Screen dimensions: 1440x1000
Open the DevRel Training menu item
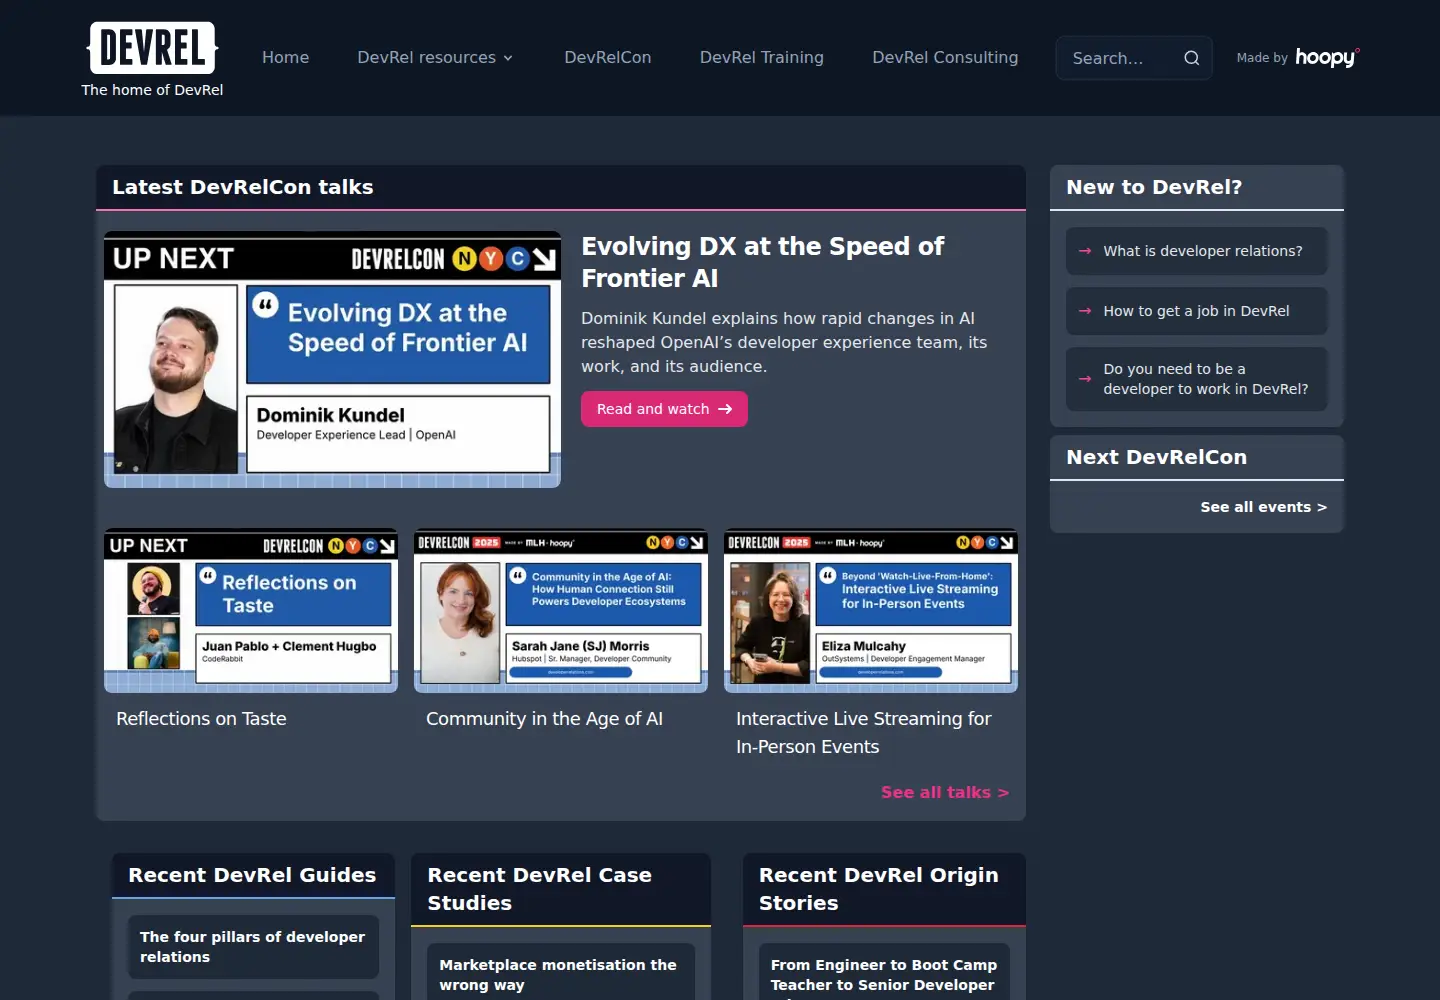tap(761, 57)
